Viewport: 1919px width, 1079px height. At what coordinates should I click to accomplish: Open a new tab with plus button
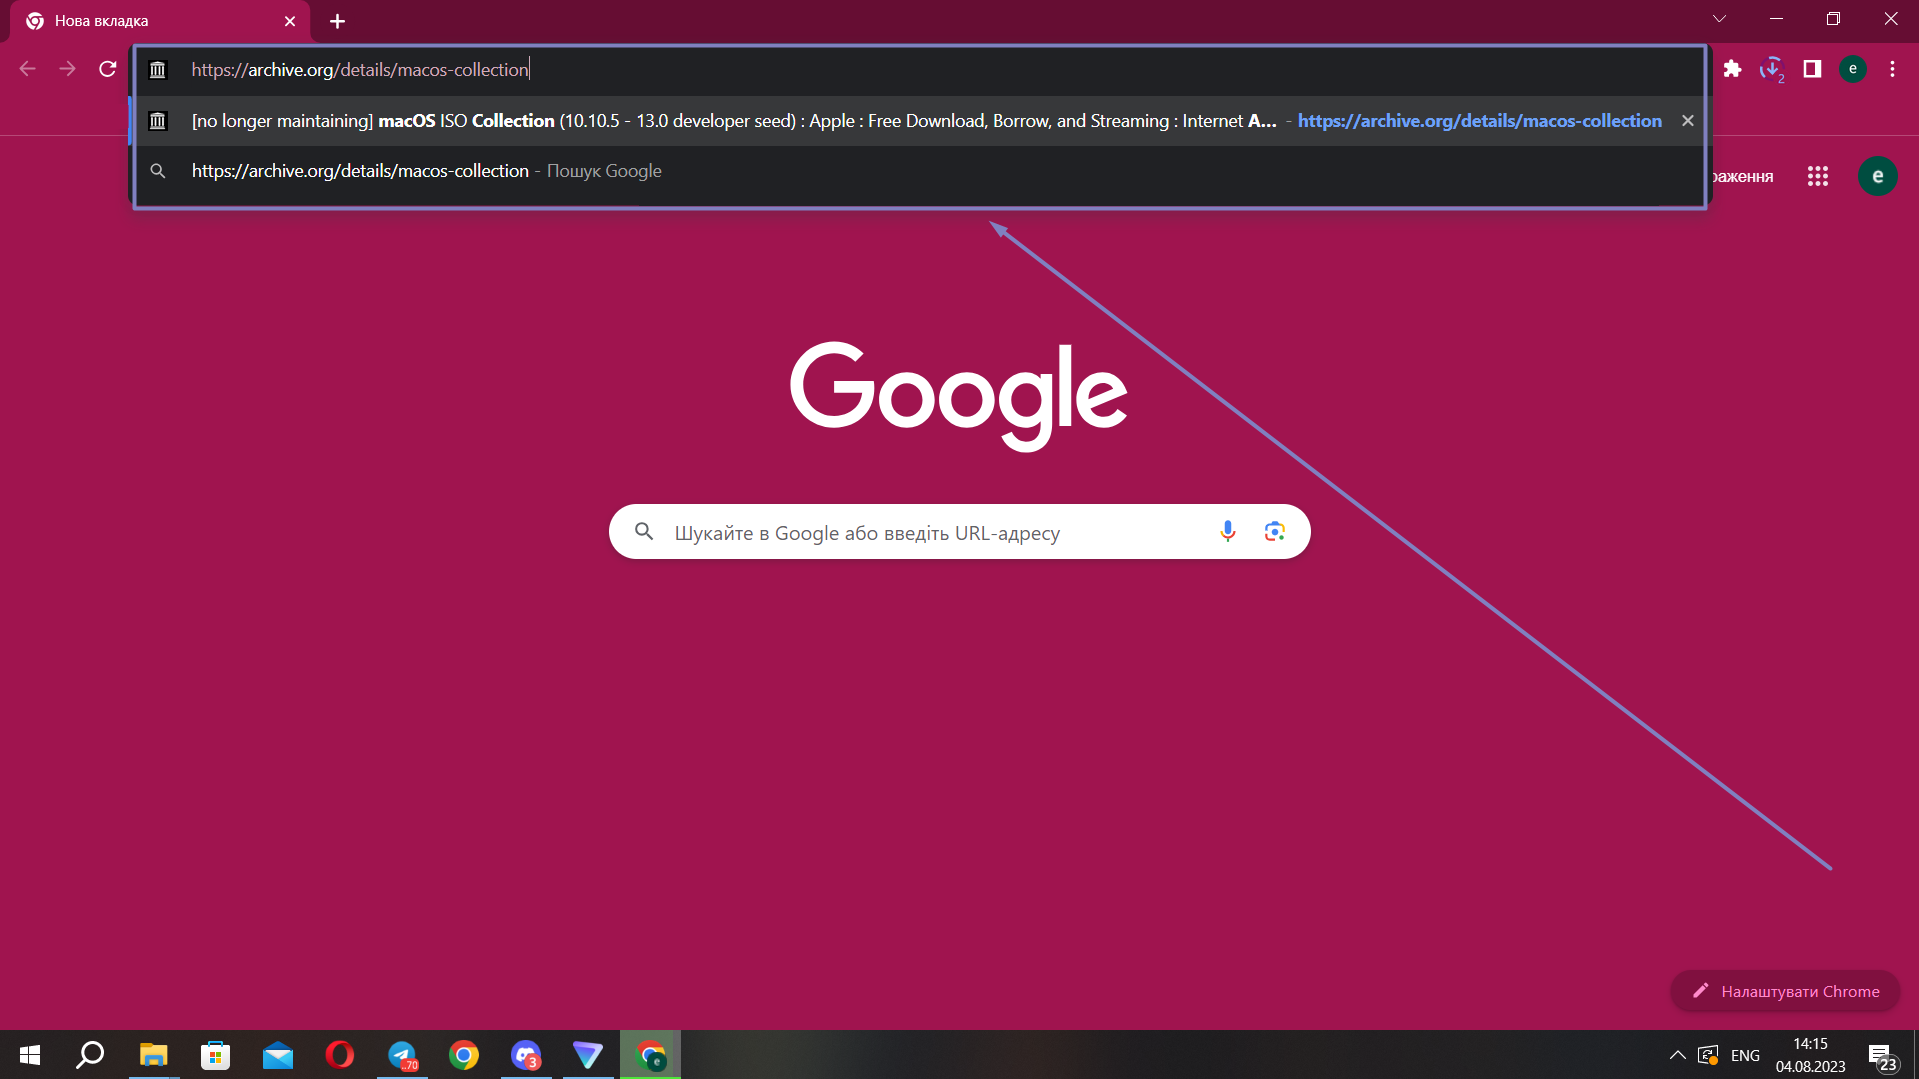click(338, 21)
